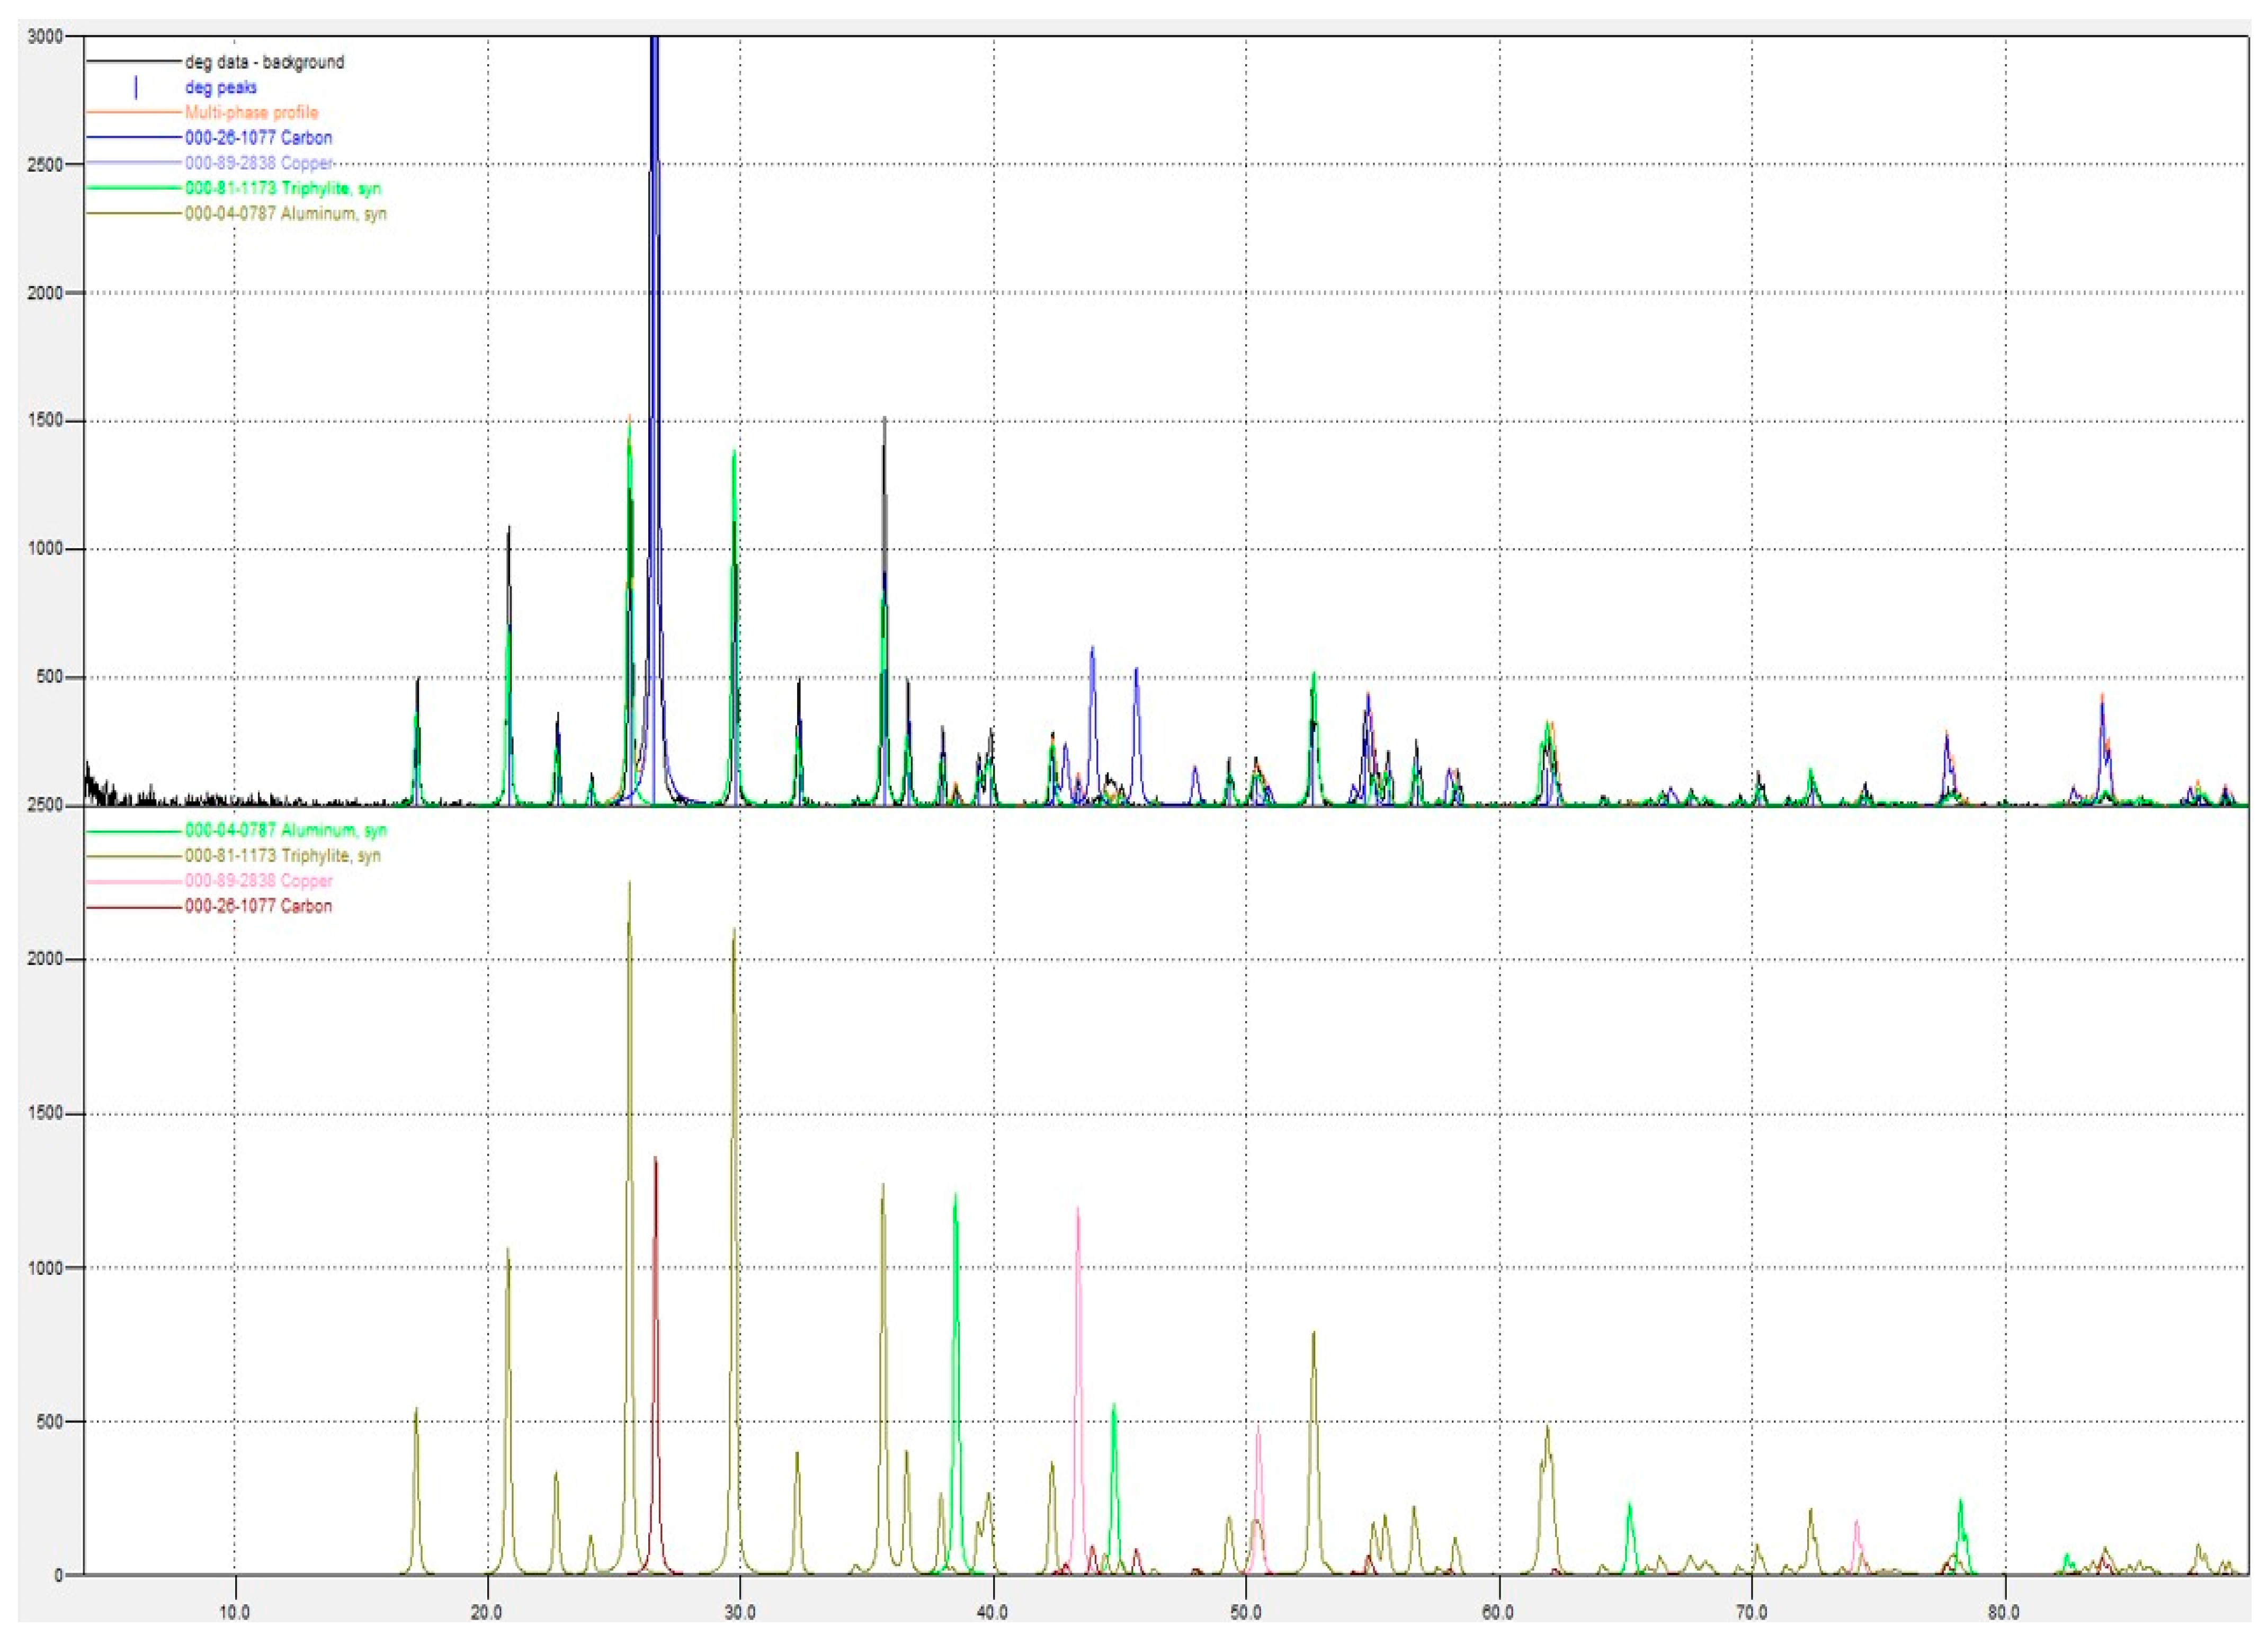The height and width of the screenshot is (1644, 2268).
Task: Click the blue 'deg peaks' marker icon
Action: (x=136, y=88)
